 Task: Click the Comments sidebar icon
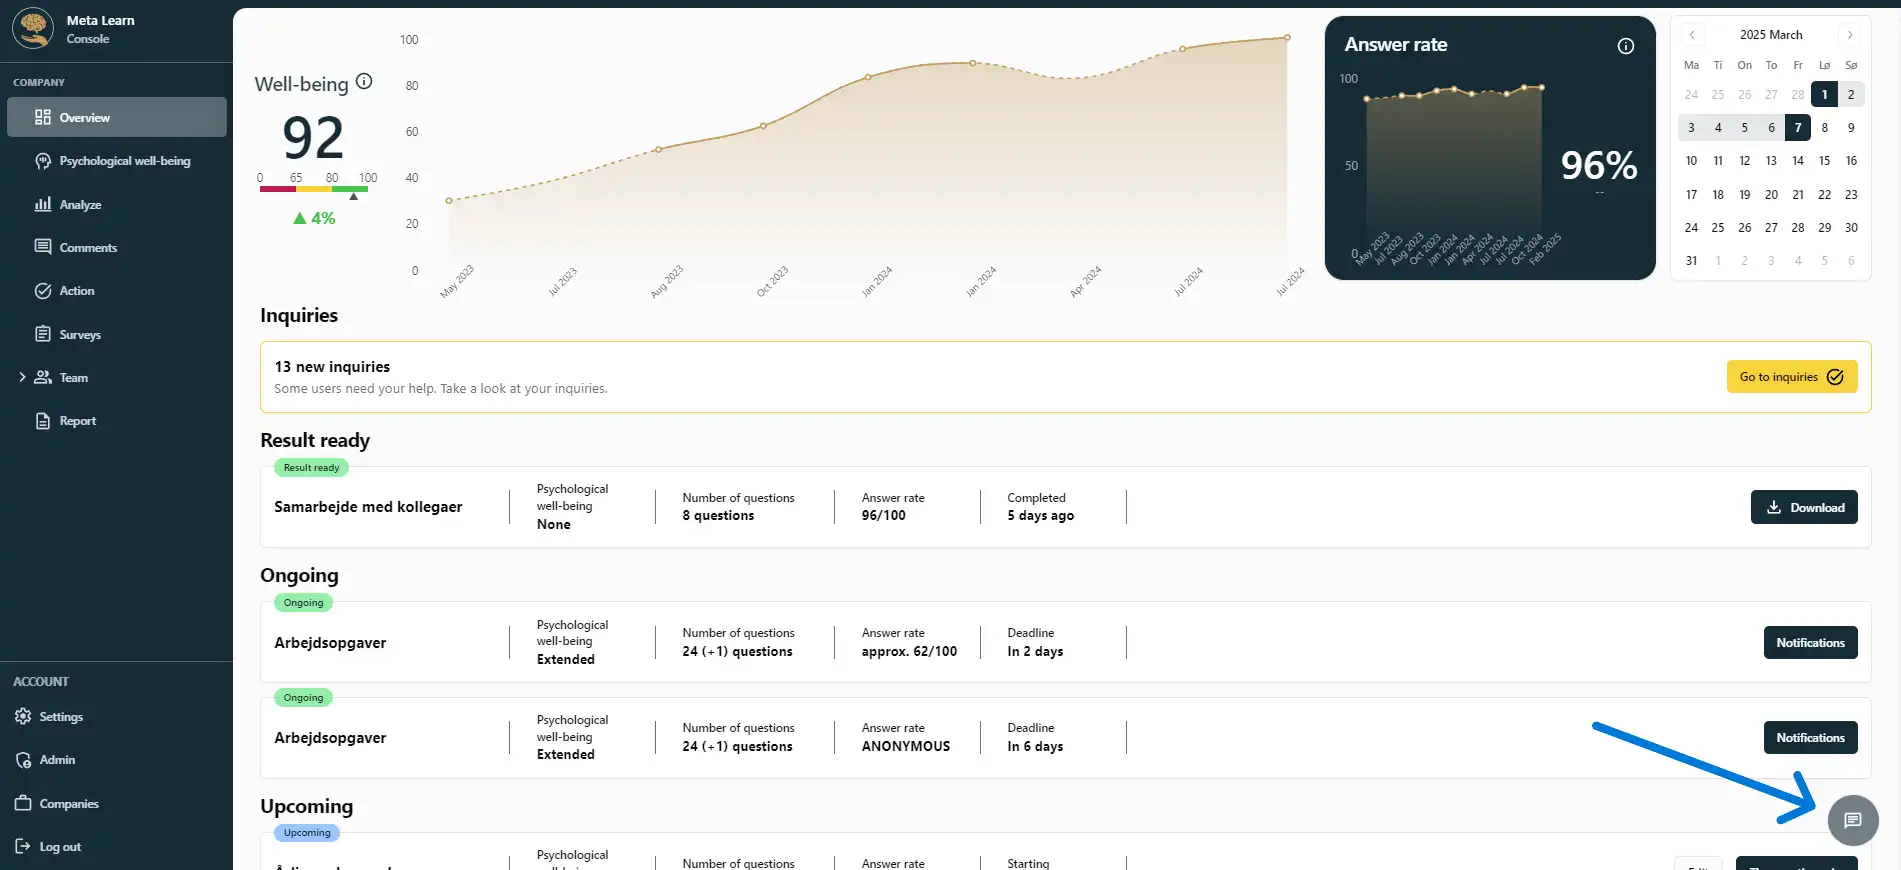point(43,247)
